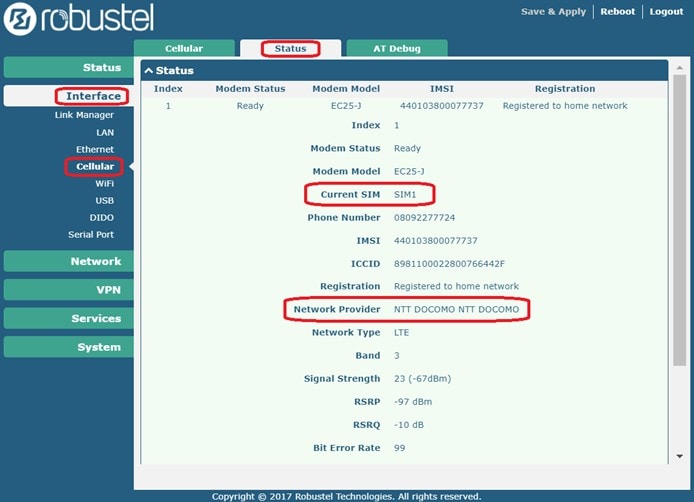Viewport: 694px width, 502px height.
Task: Click phone number 08092277724
Action: point(424,217)
